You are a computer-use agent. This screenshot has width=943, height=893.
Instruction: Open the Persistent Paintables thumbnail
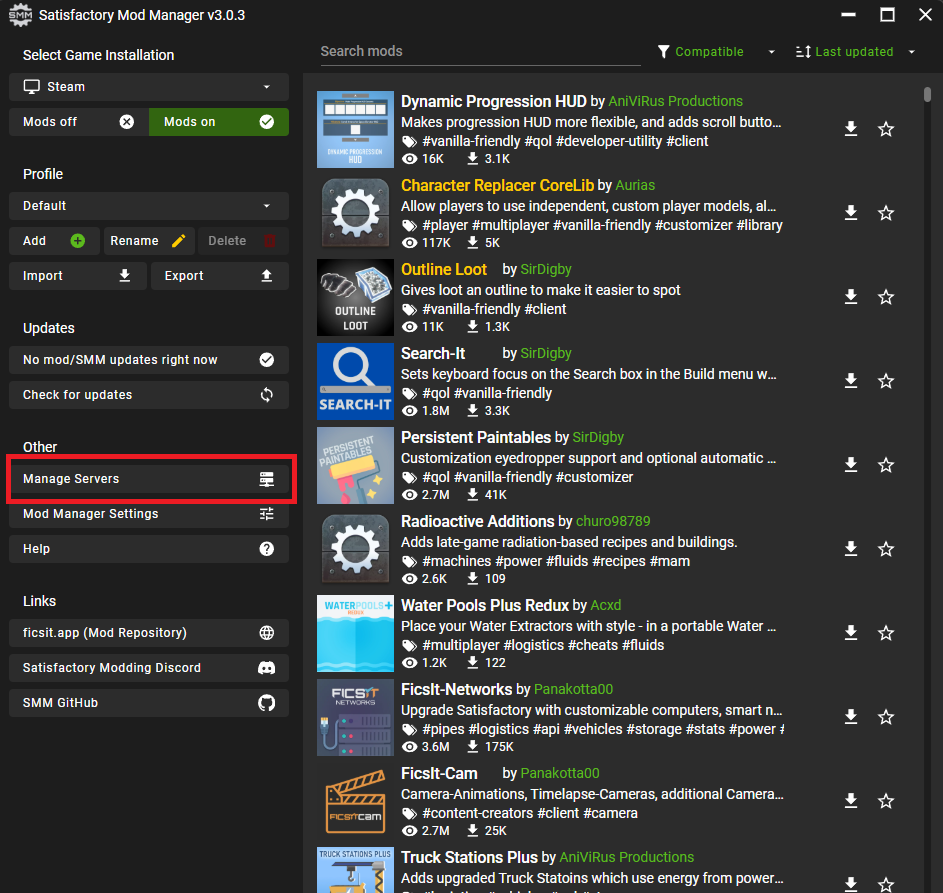(355, 465)
